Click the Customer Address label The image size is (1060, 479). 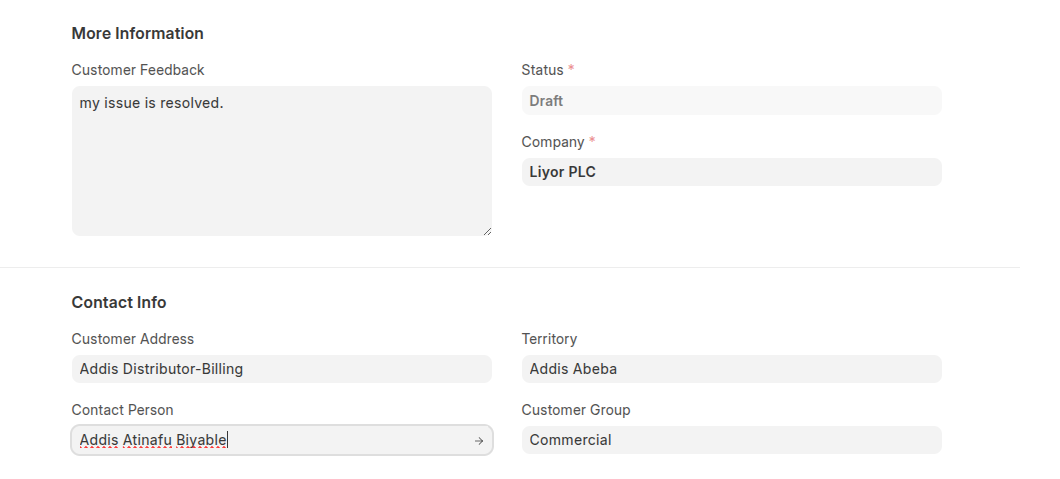(x=133, y=339)
